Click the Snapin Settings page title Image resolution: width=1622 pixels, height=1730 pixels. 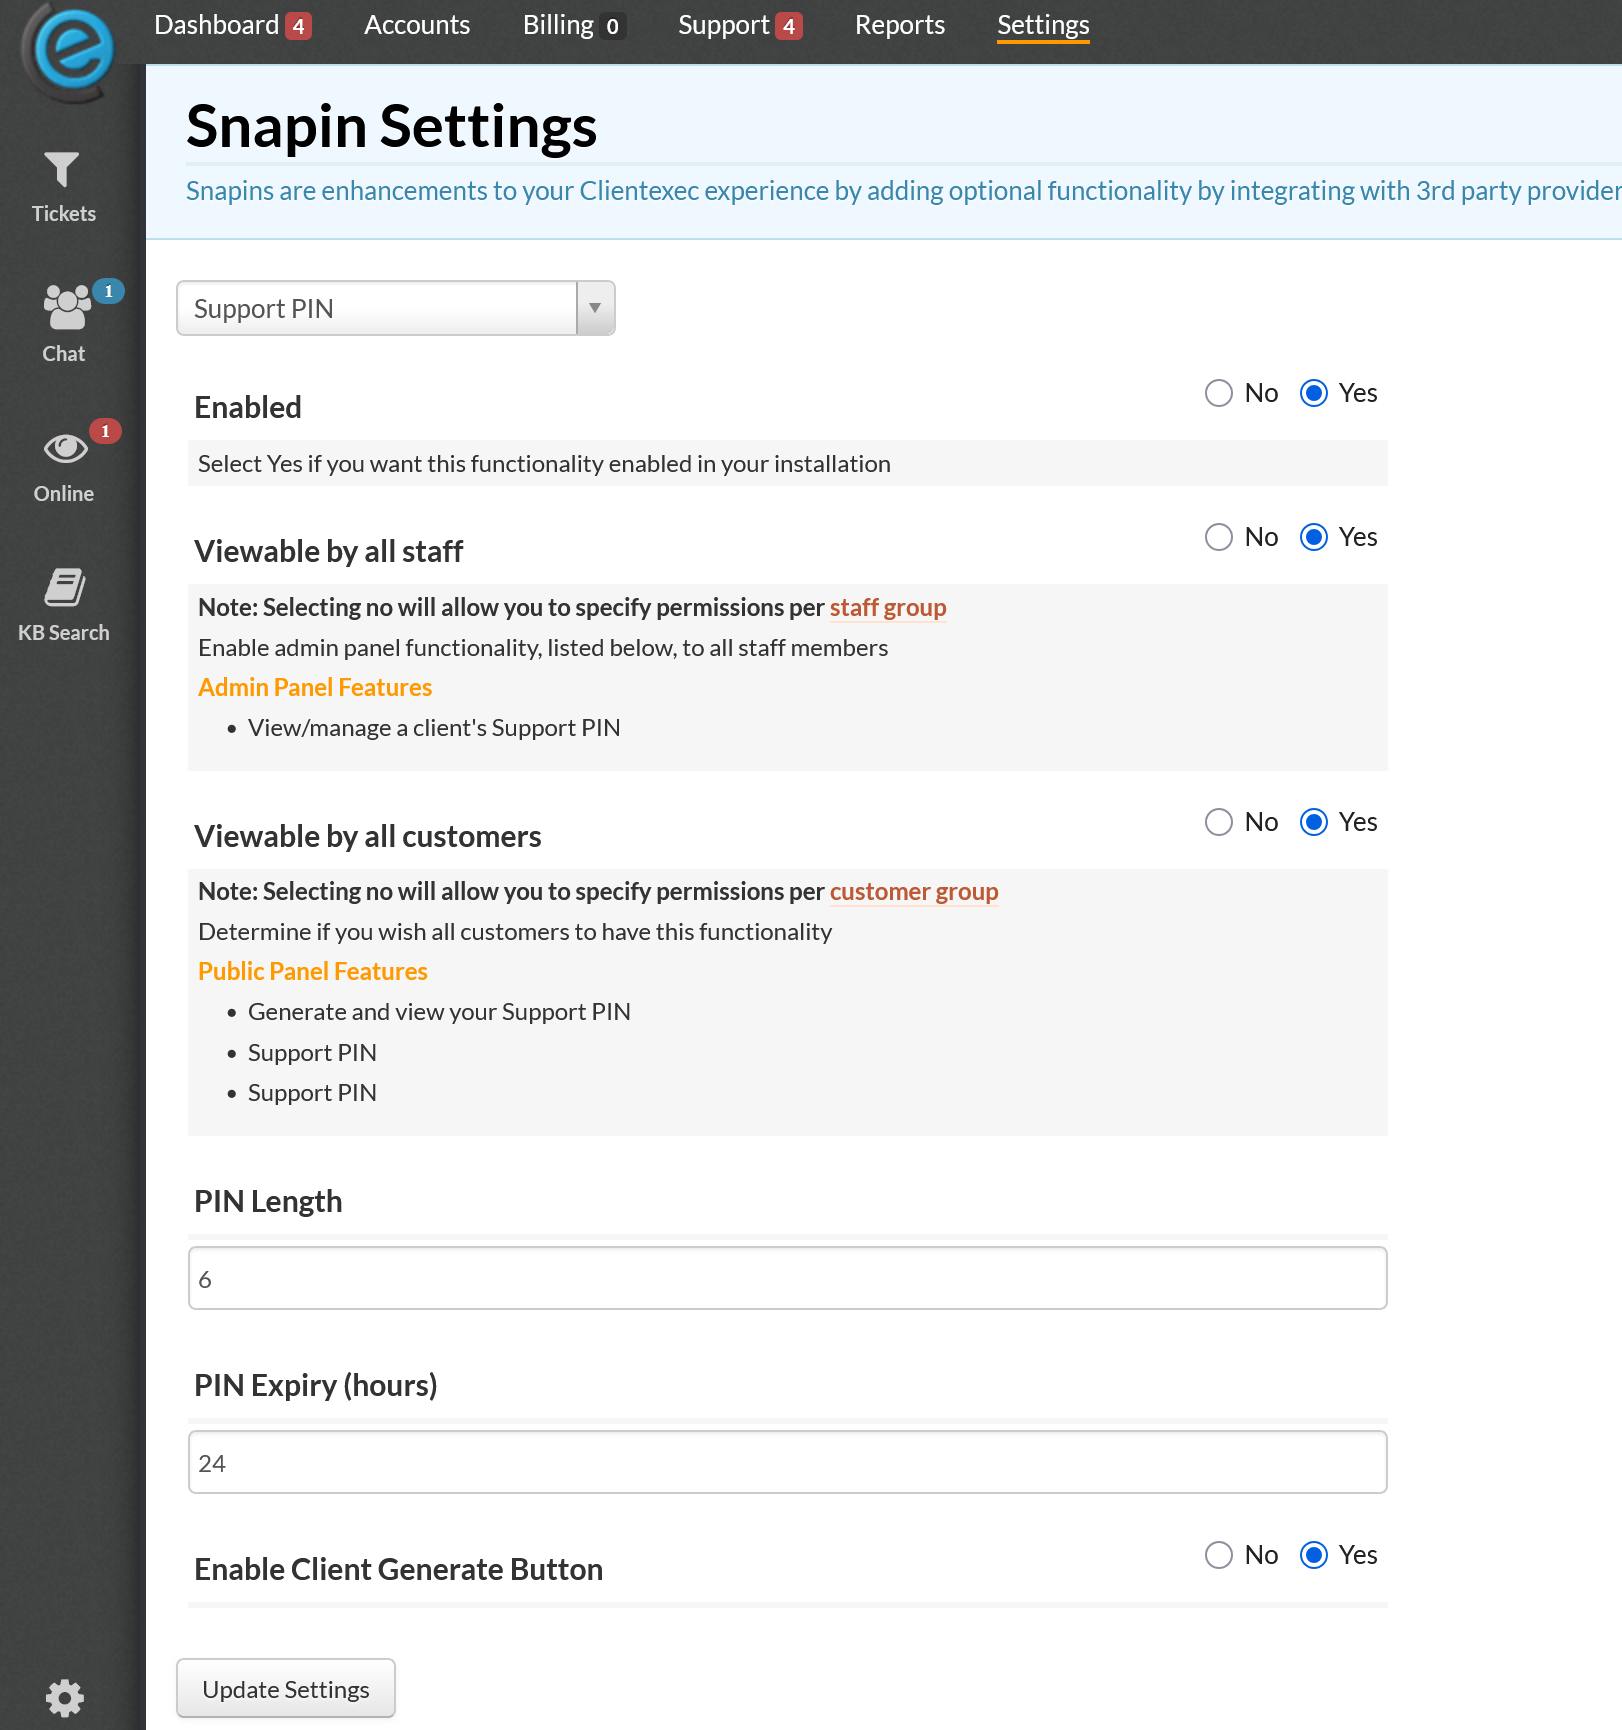click(392, 127)
